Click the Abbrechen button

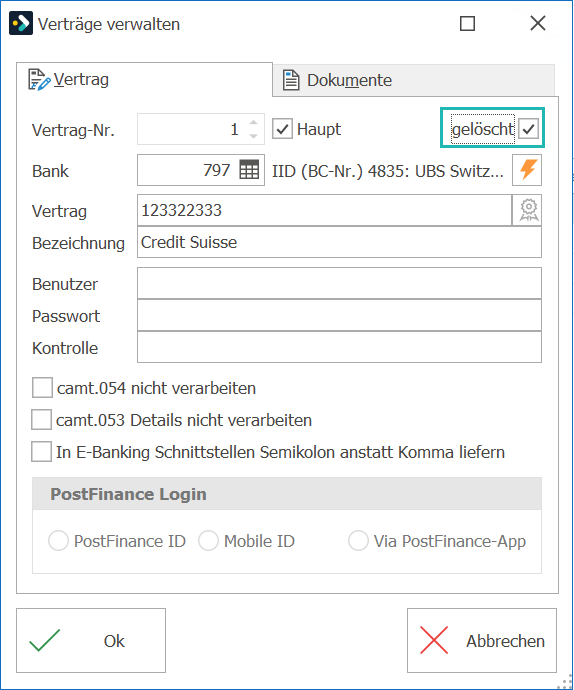point(482,641)
